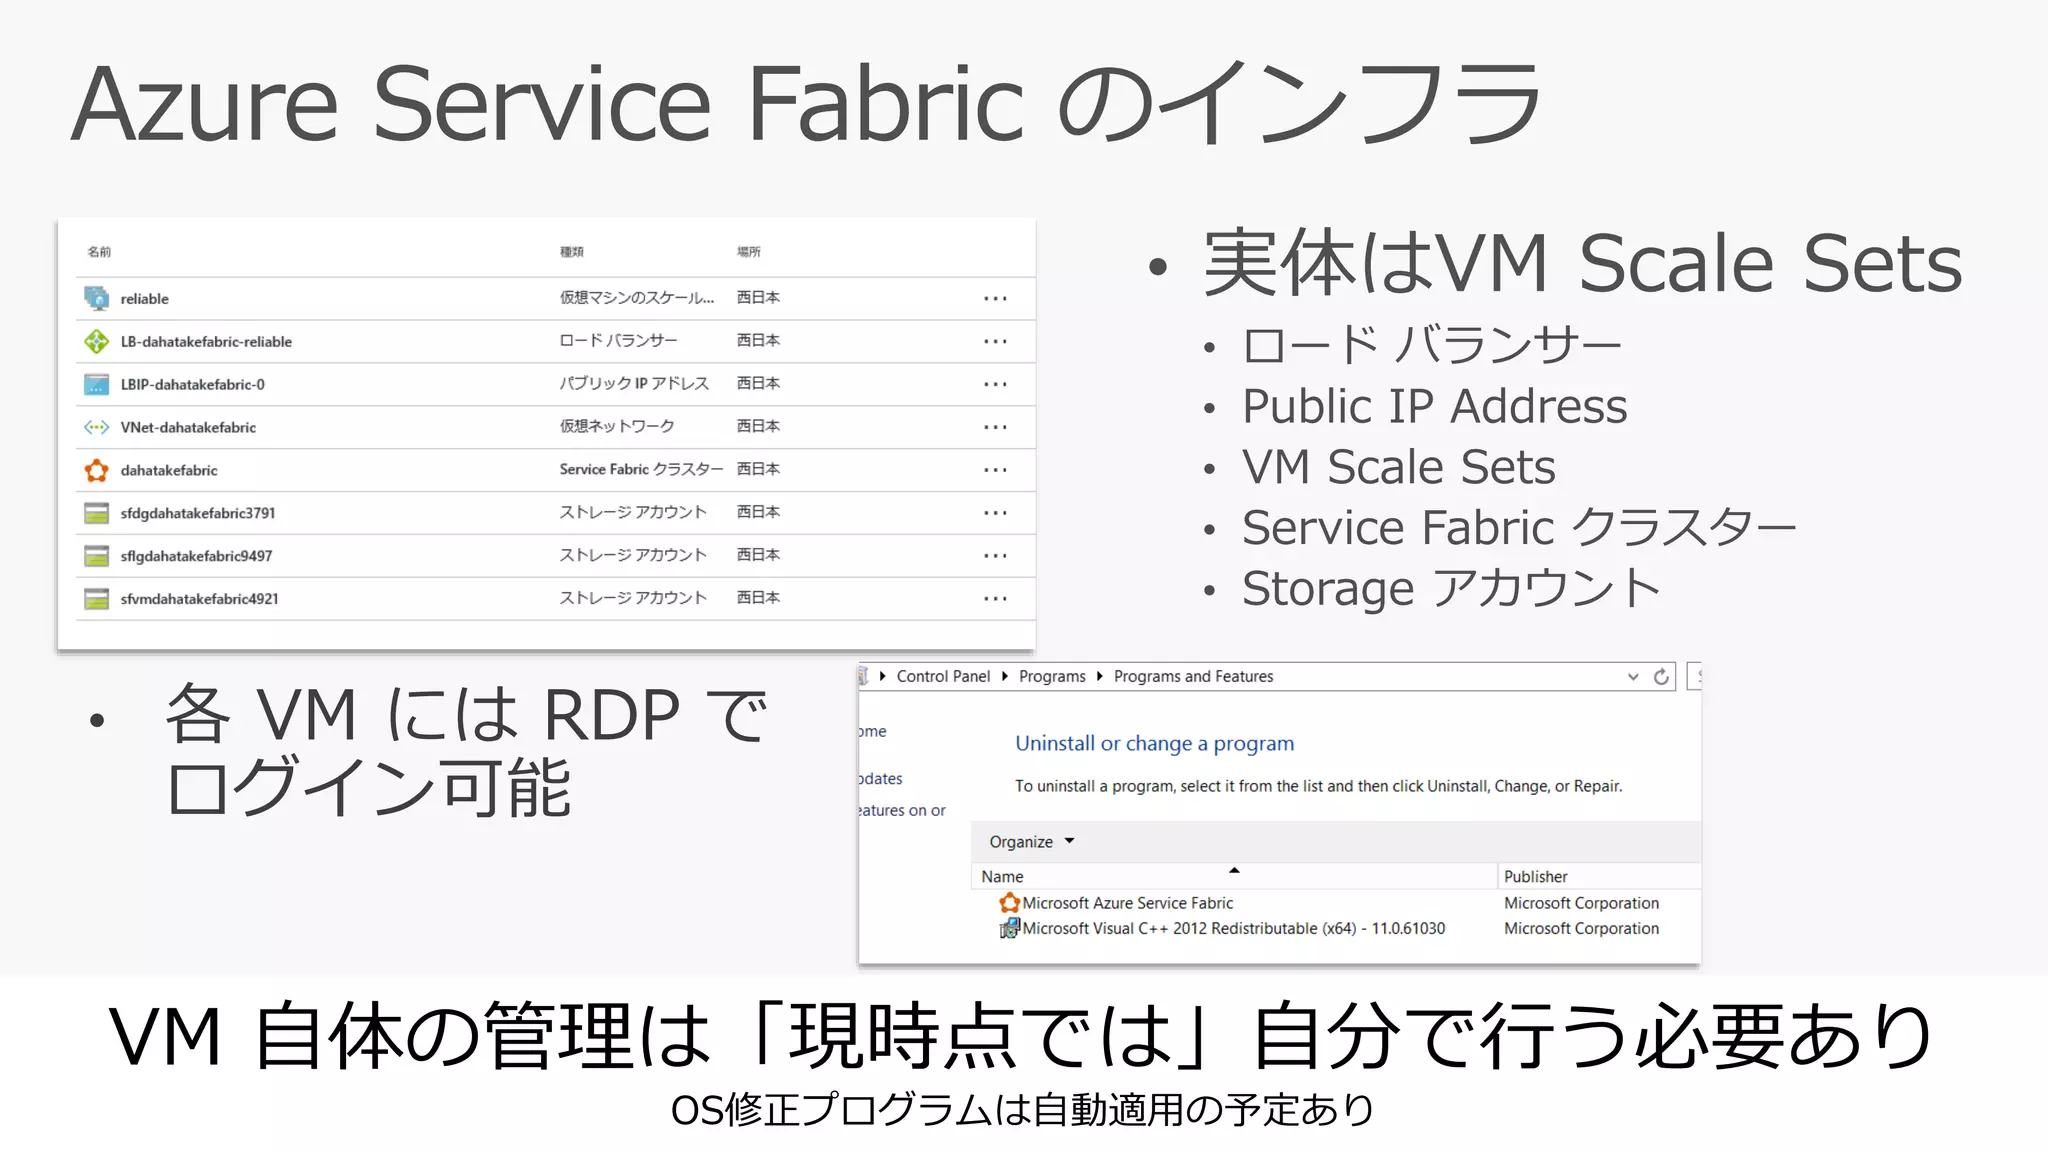Sort programs by the Name column
The height and width of the screenshot is (1152, 2048).
[1234, 876]
